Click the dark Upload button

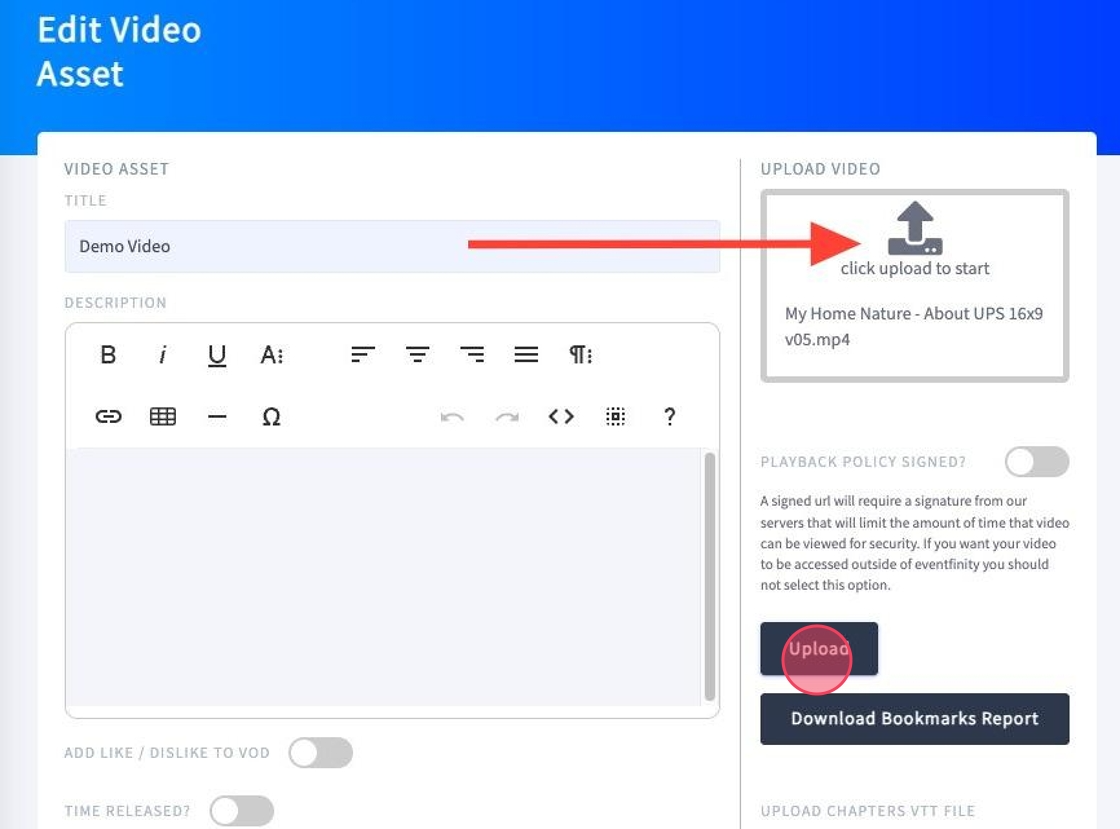819,648
